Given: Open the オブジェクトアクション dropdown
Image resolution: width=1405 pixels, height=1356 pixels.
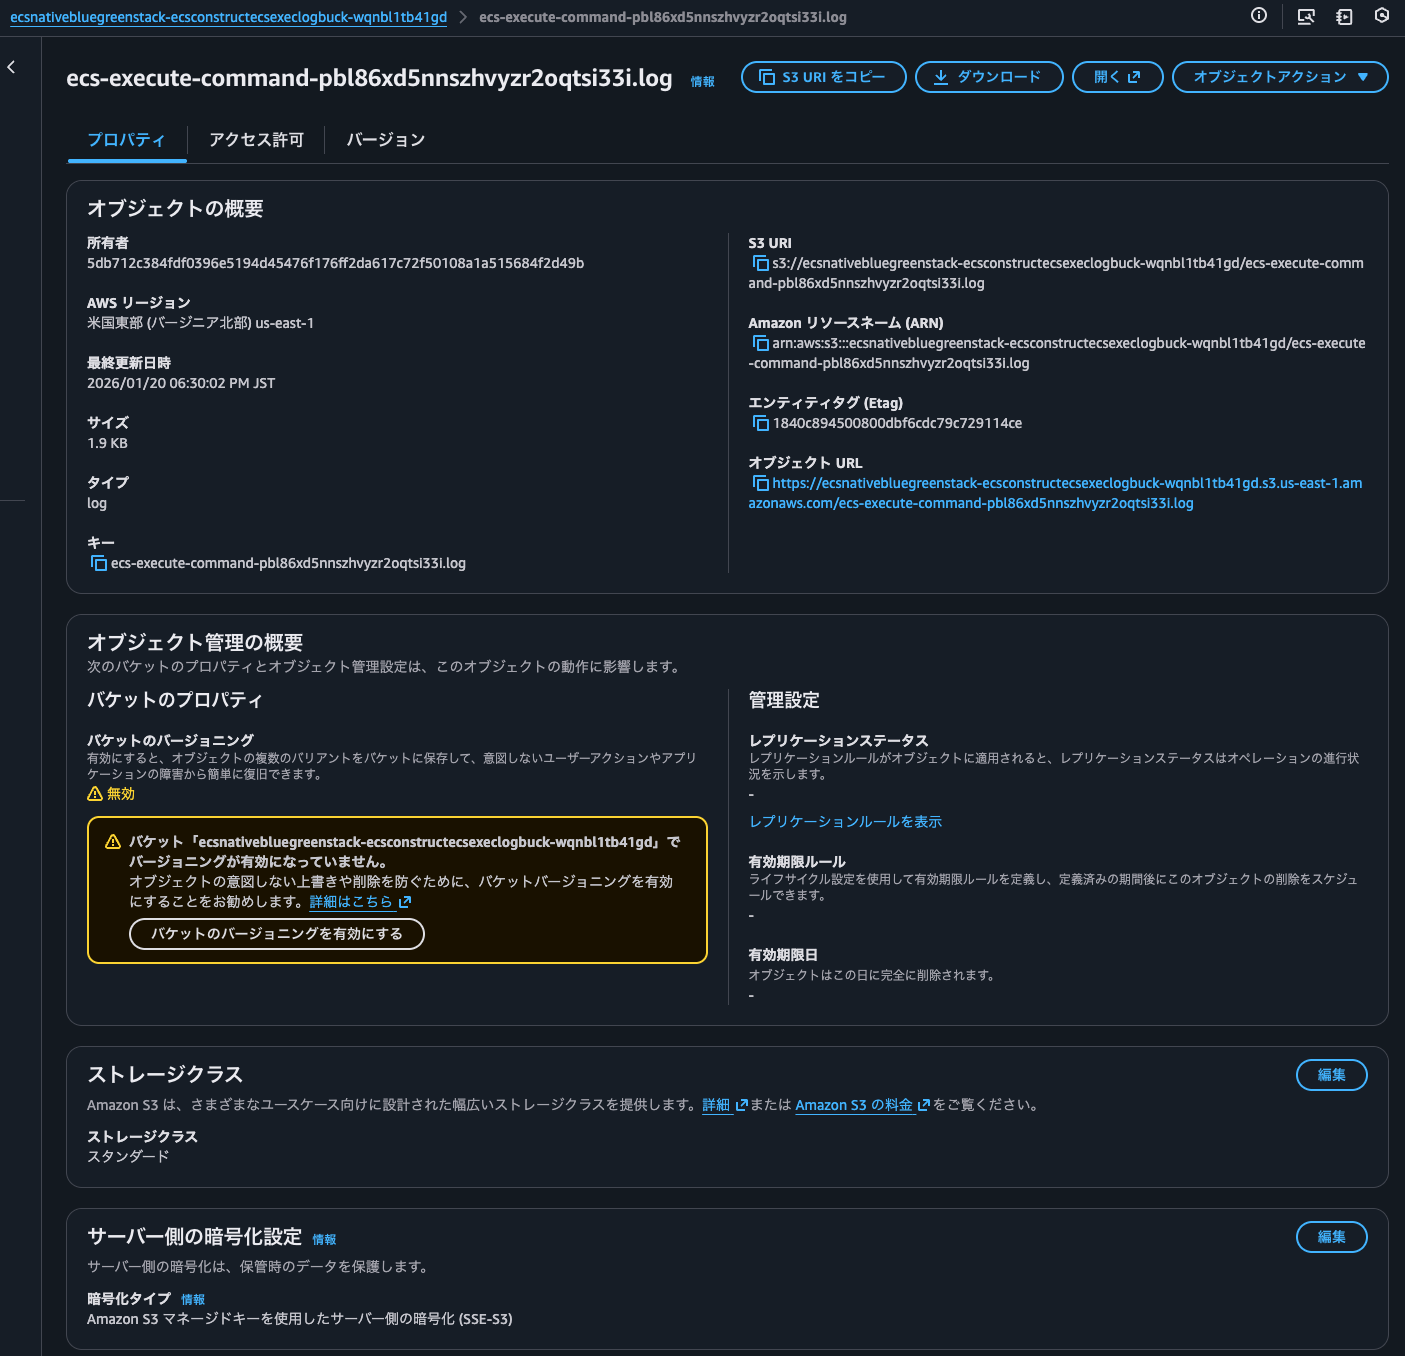Looking at the screenshot, I should [x=1279, y=76].
